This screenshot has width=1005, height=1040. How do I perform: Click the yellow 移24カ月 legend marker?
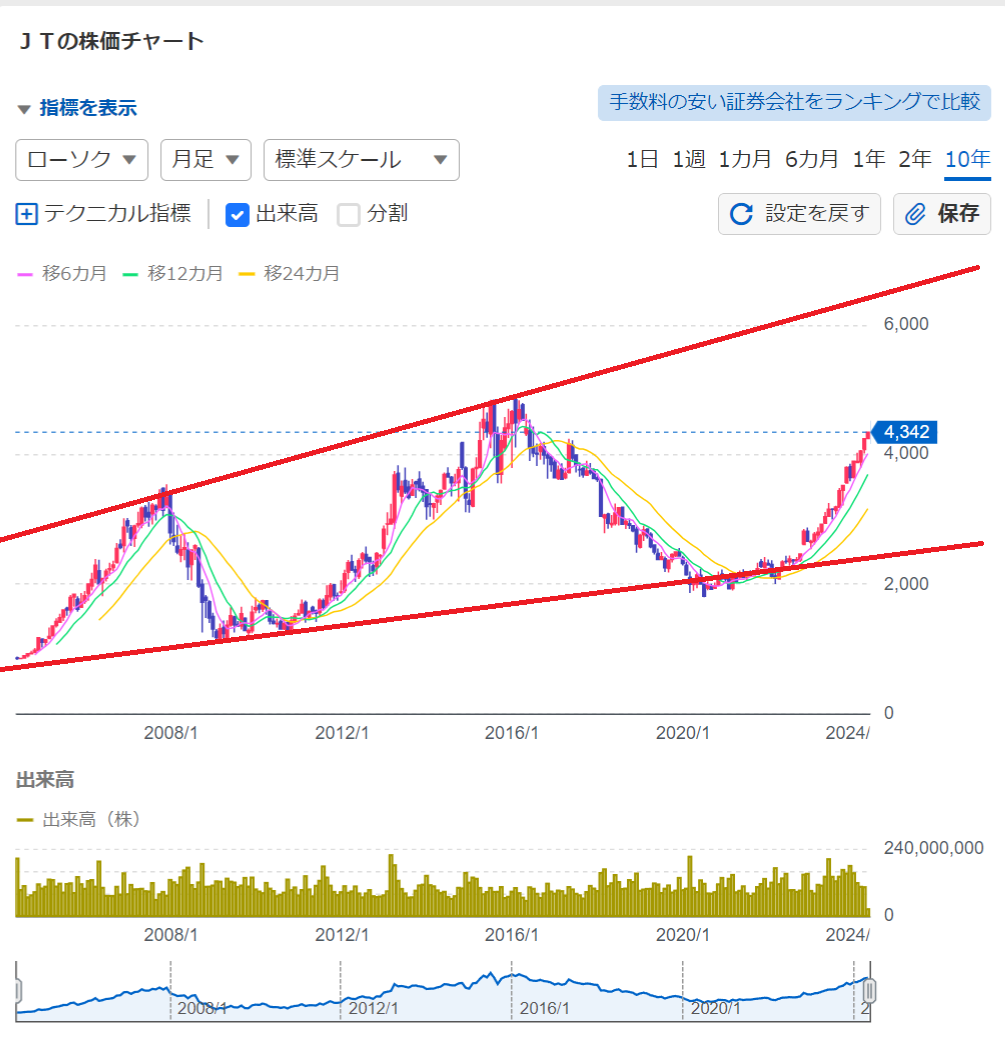coord(247,273)
